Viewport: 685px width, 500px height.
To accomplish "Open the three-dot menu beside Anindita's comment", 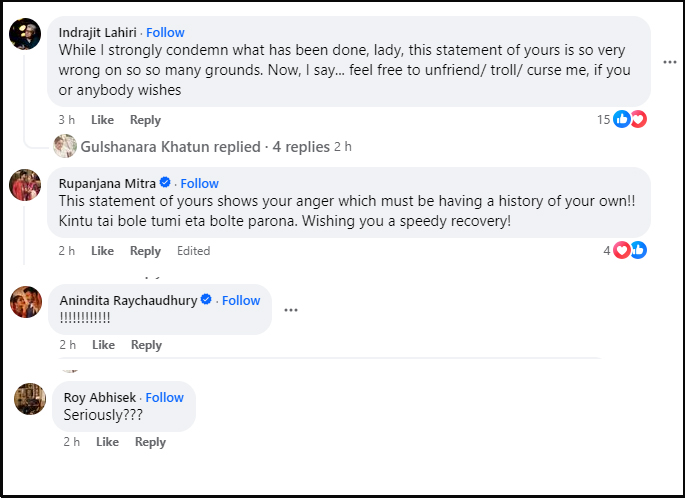I will pos(291,310).
